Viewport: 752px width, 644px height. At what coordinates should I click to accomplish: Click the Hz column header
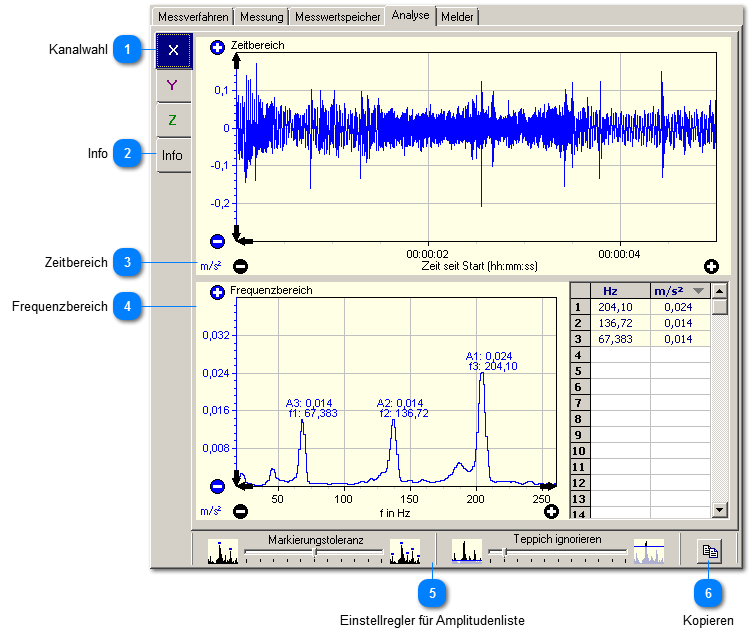610,291
